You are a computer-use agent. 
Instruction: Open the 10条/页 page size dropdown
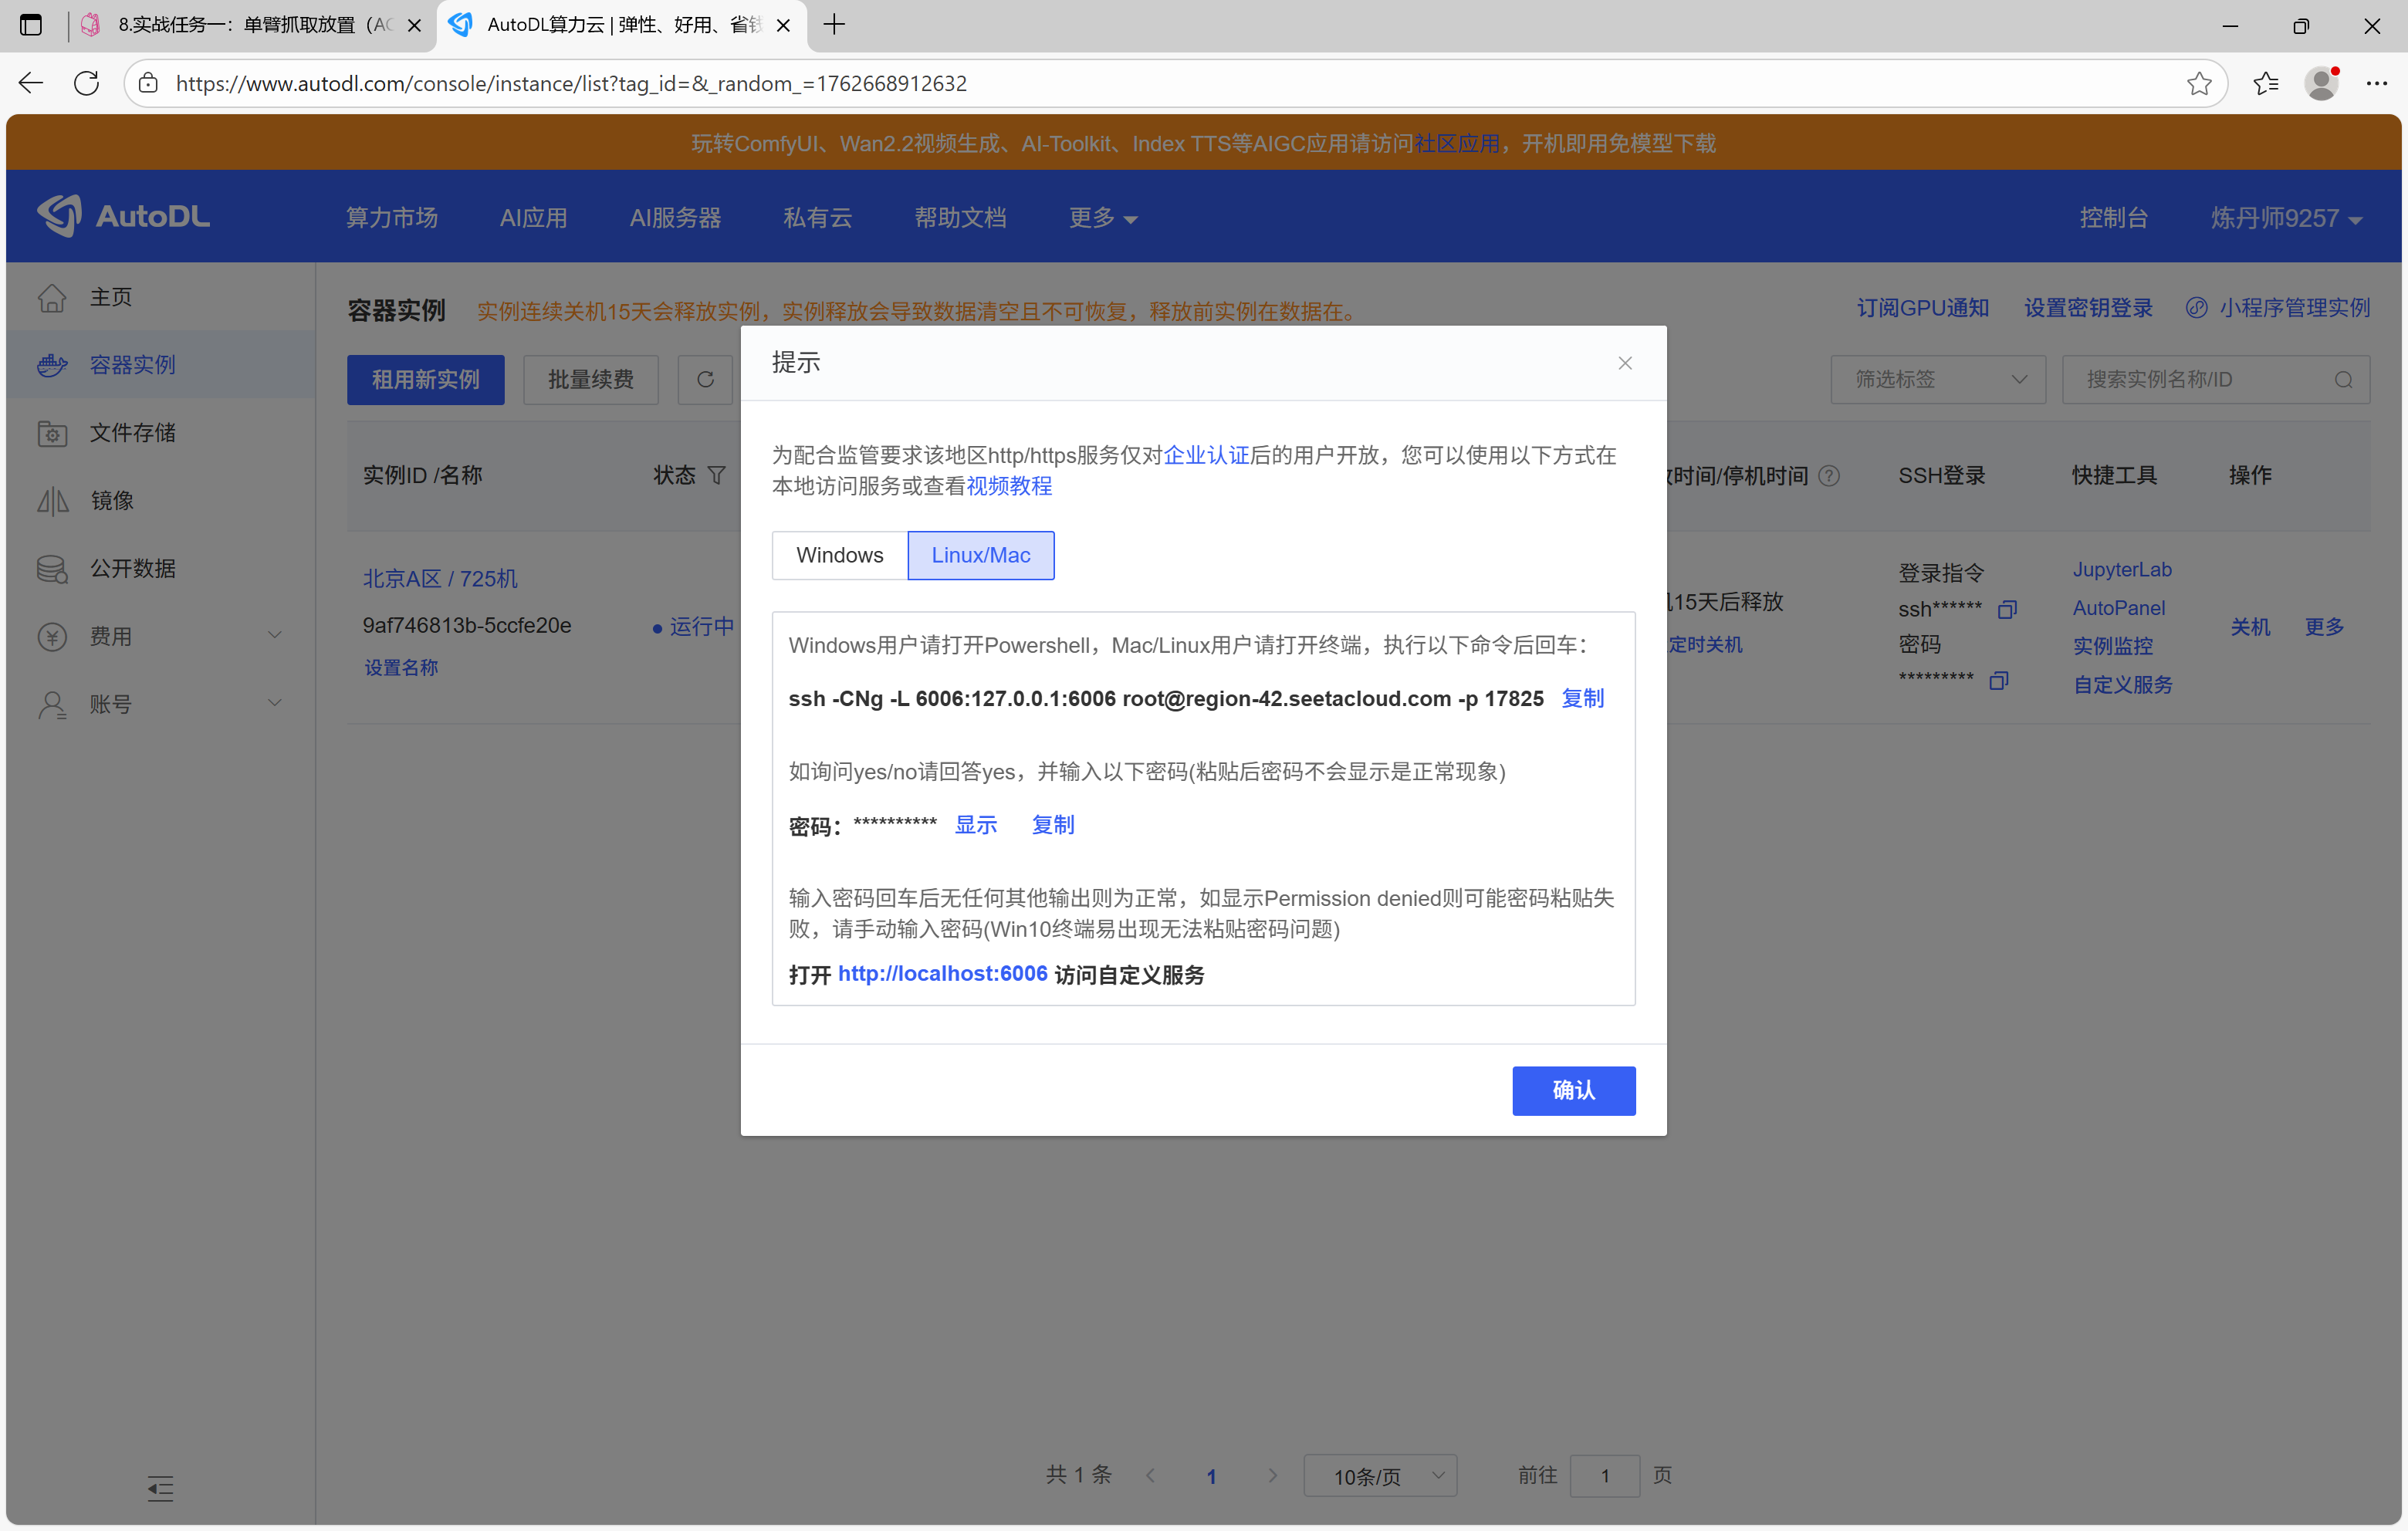(1380, 1475)
